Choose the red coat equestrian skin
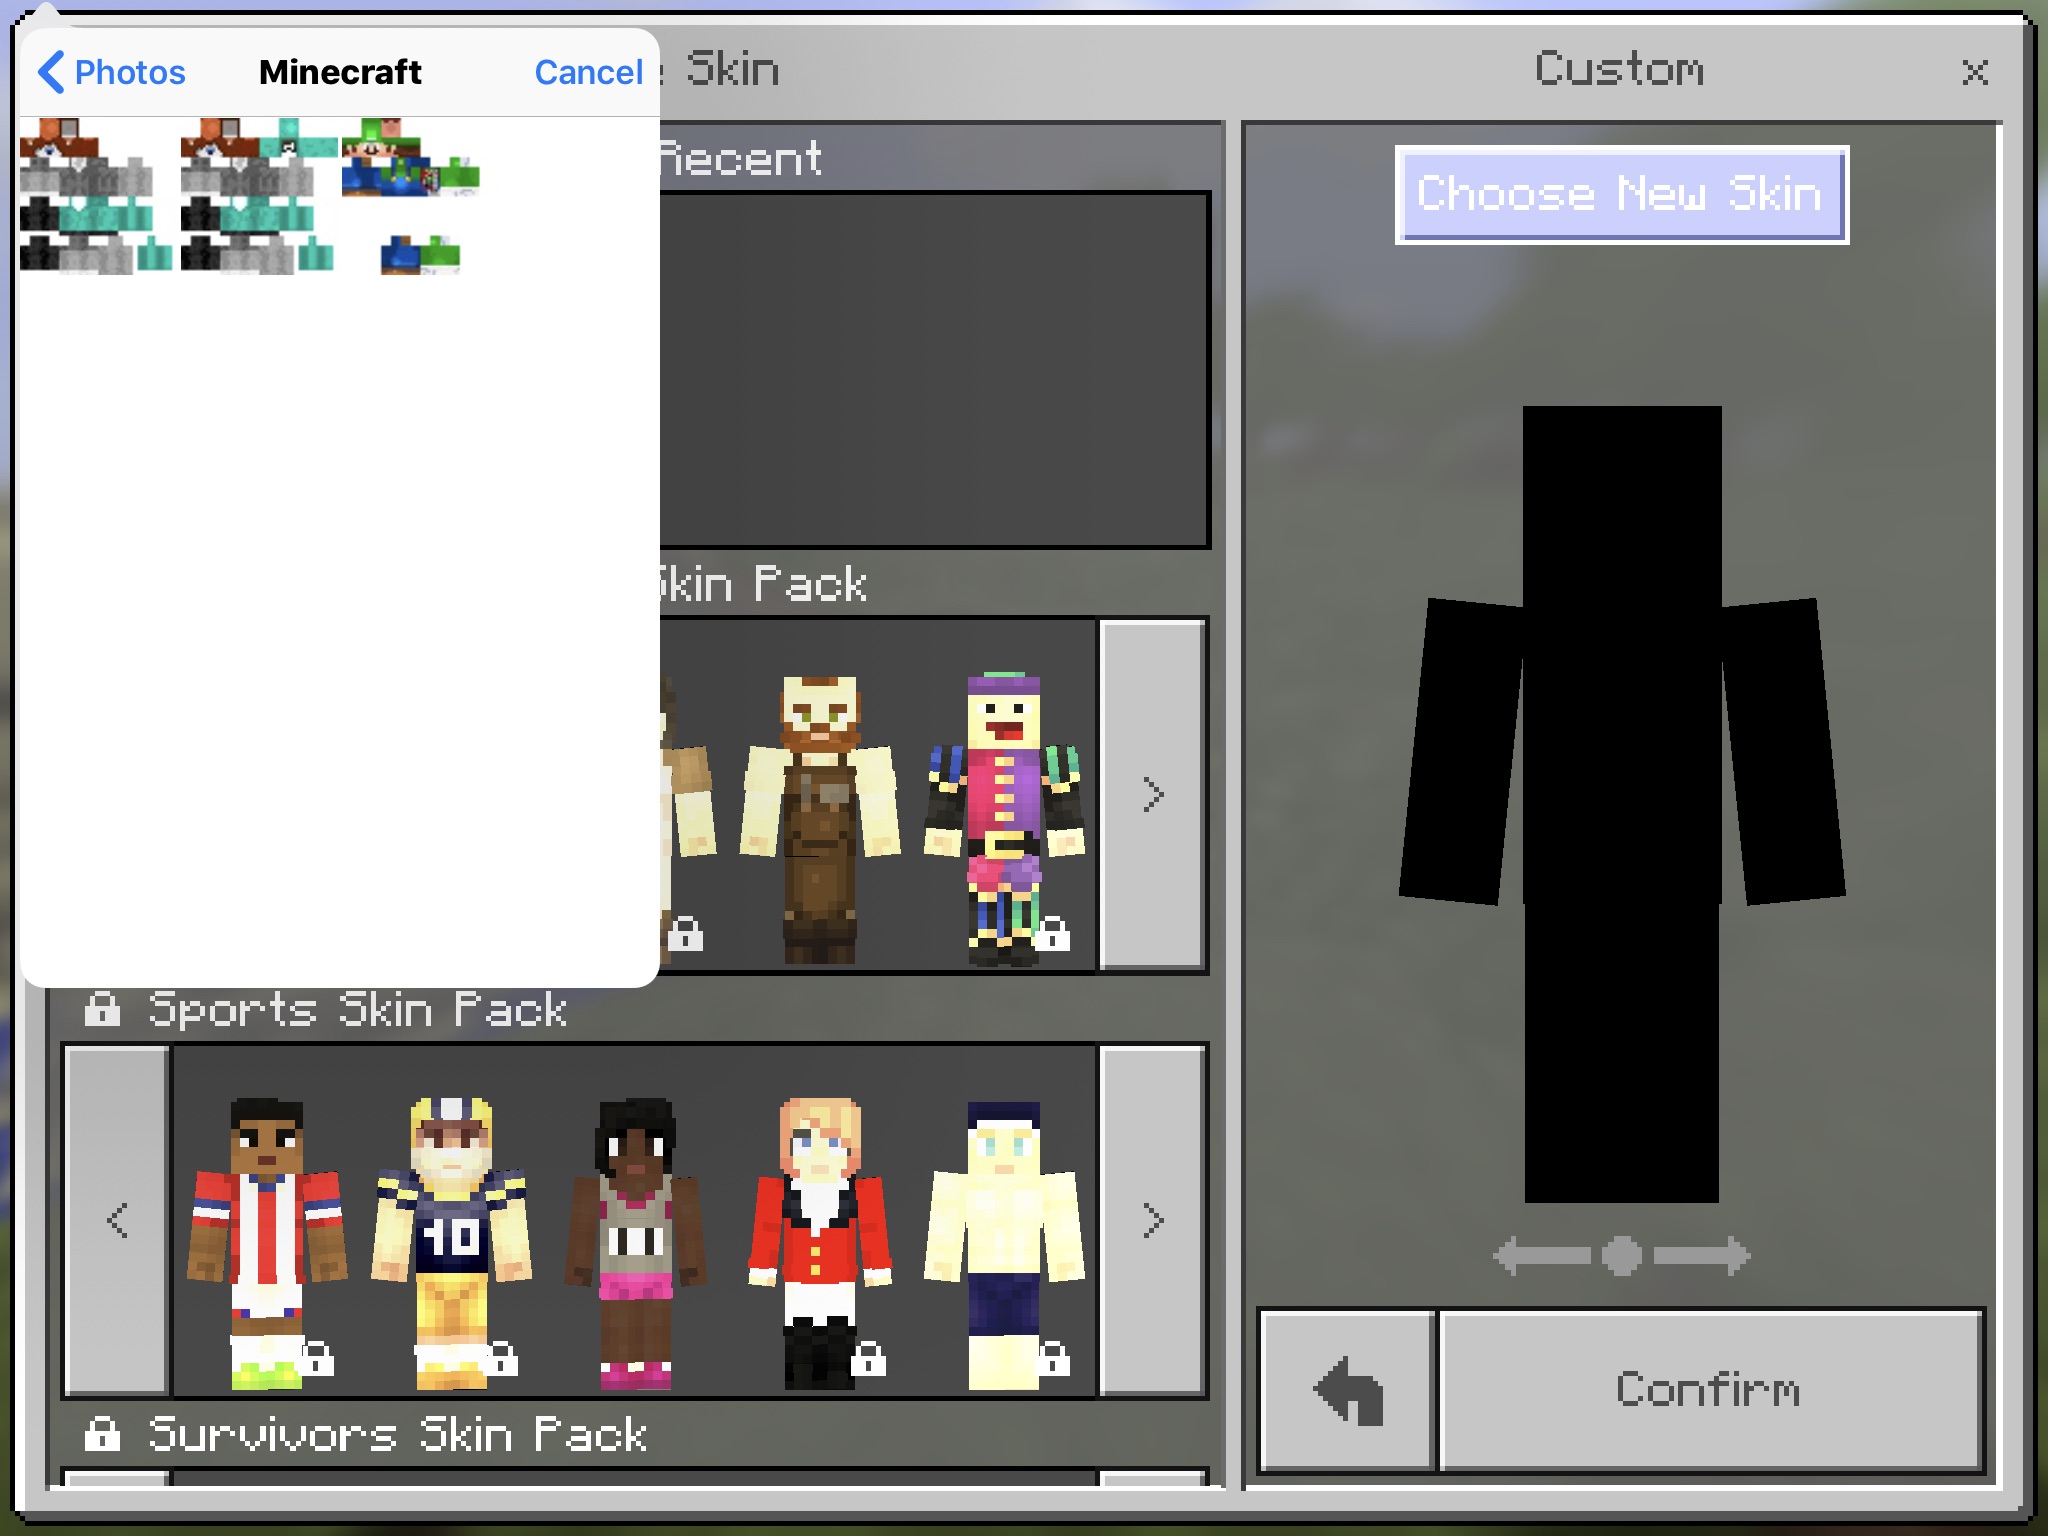This screenshot has width=2048, height=1536. [820, 1240]
